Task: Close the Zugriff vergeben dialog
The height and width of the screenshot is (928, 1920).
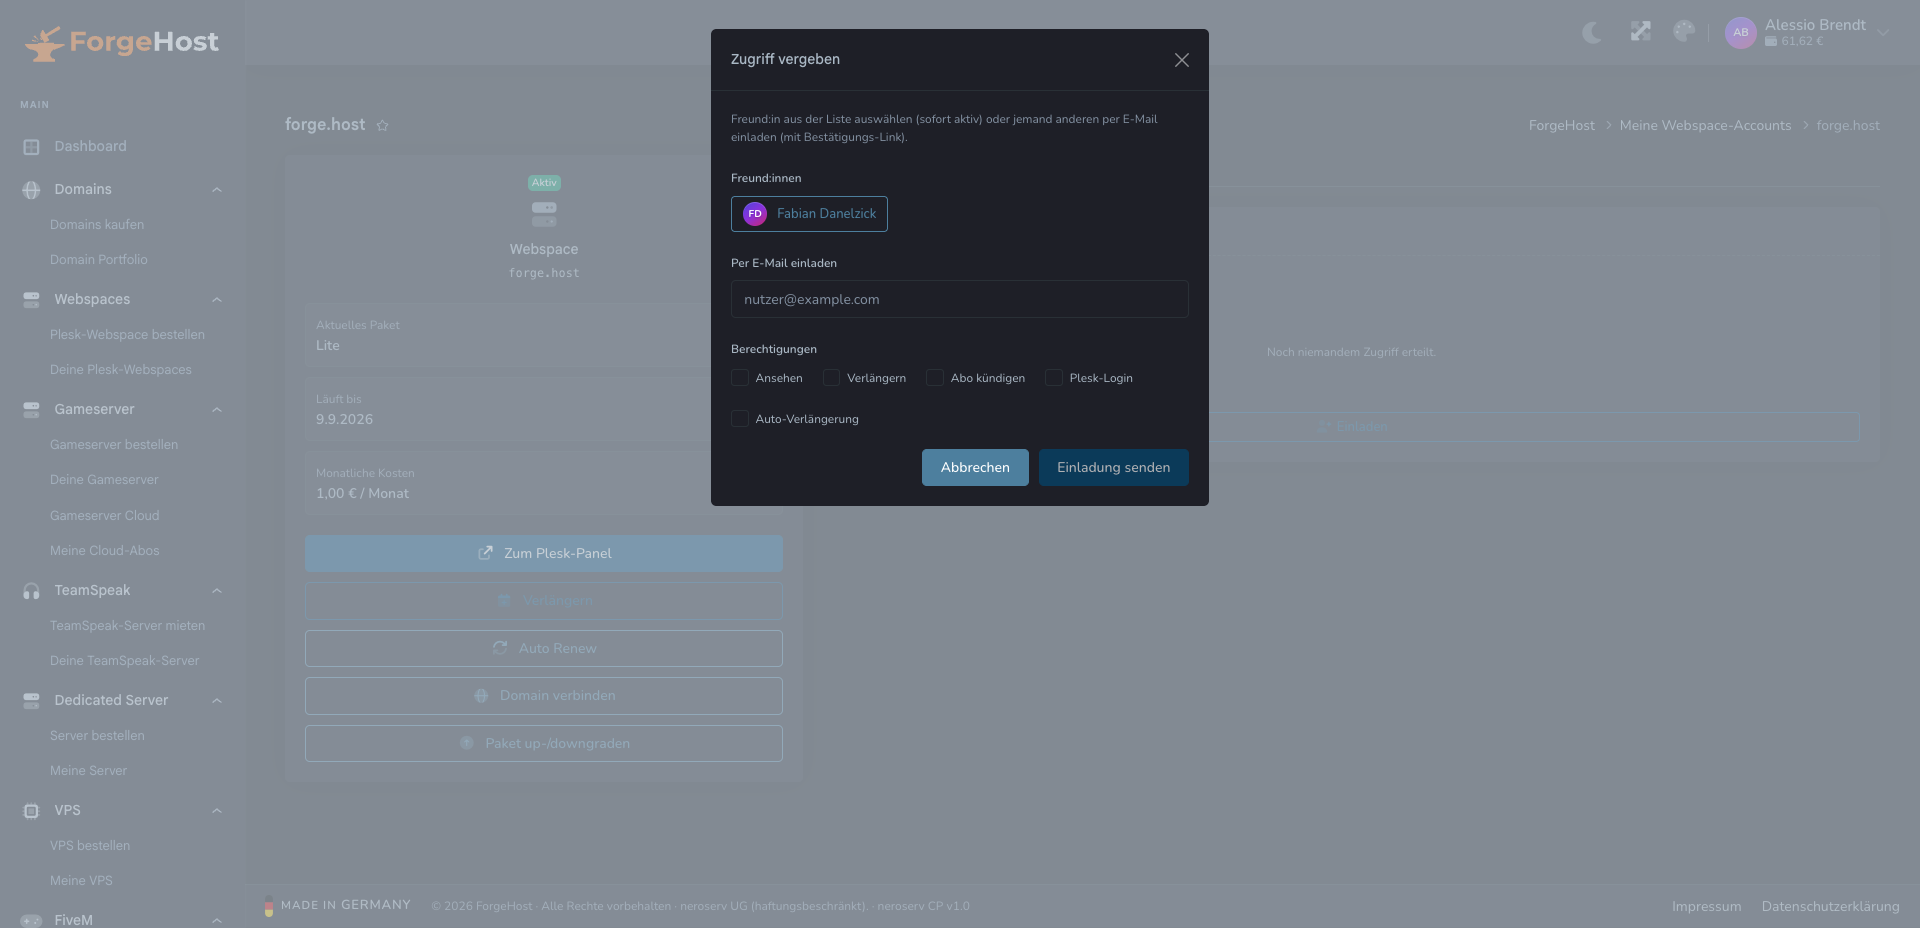Action: click(x=1182, y=60)
